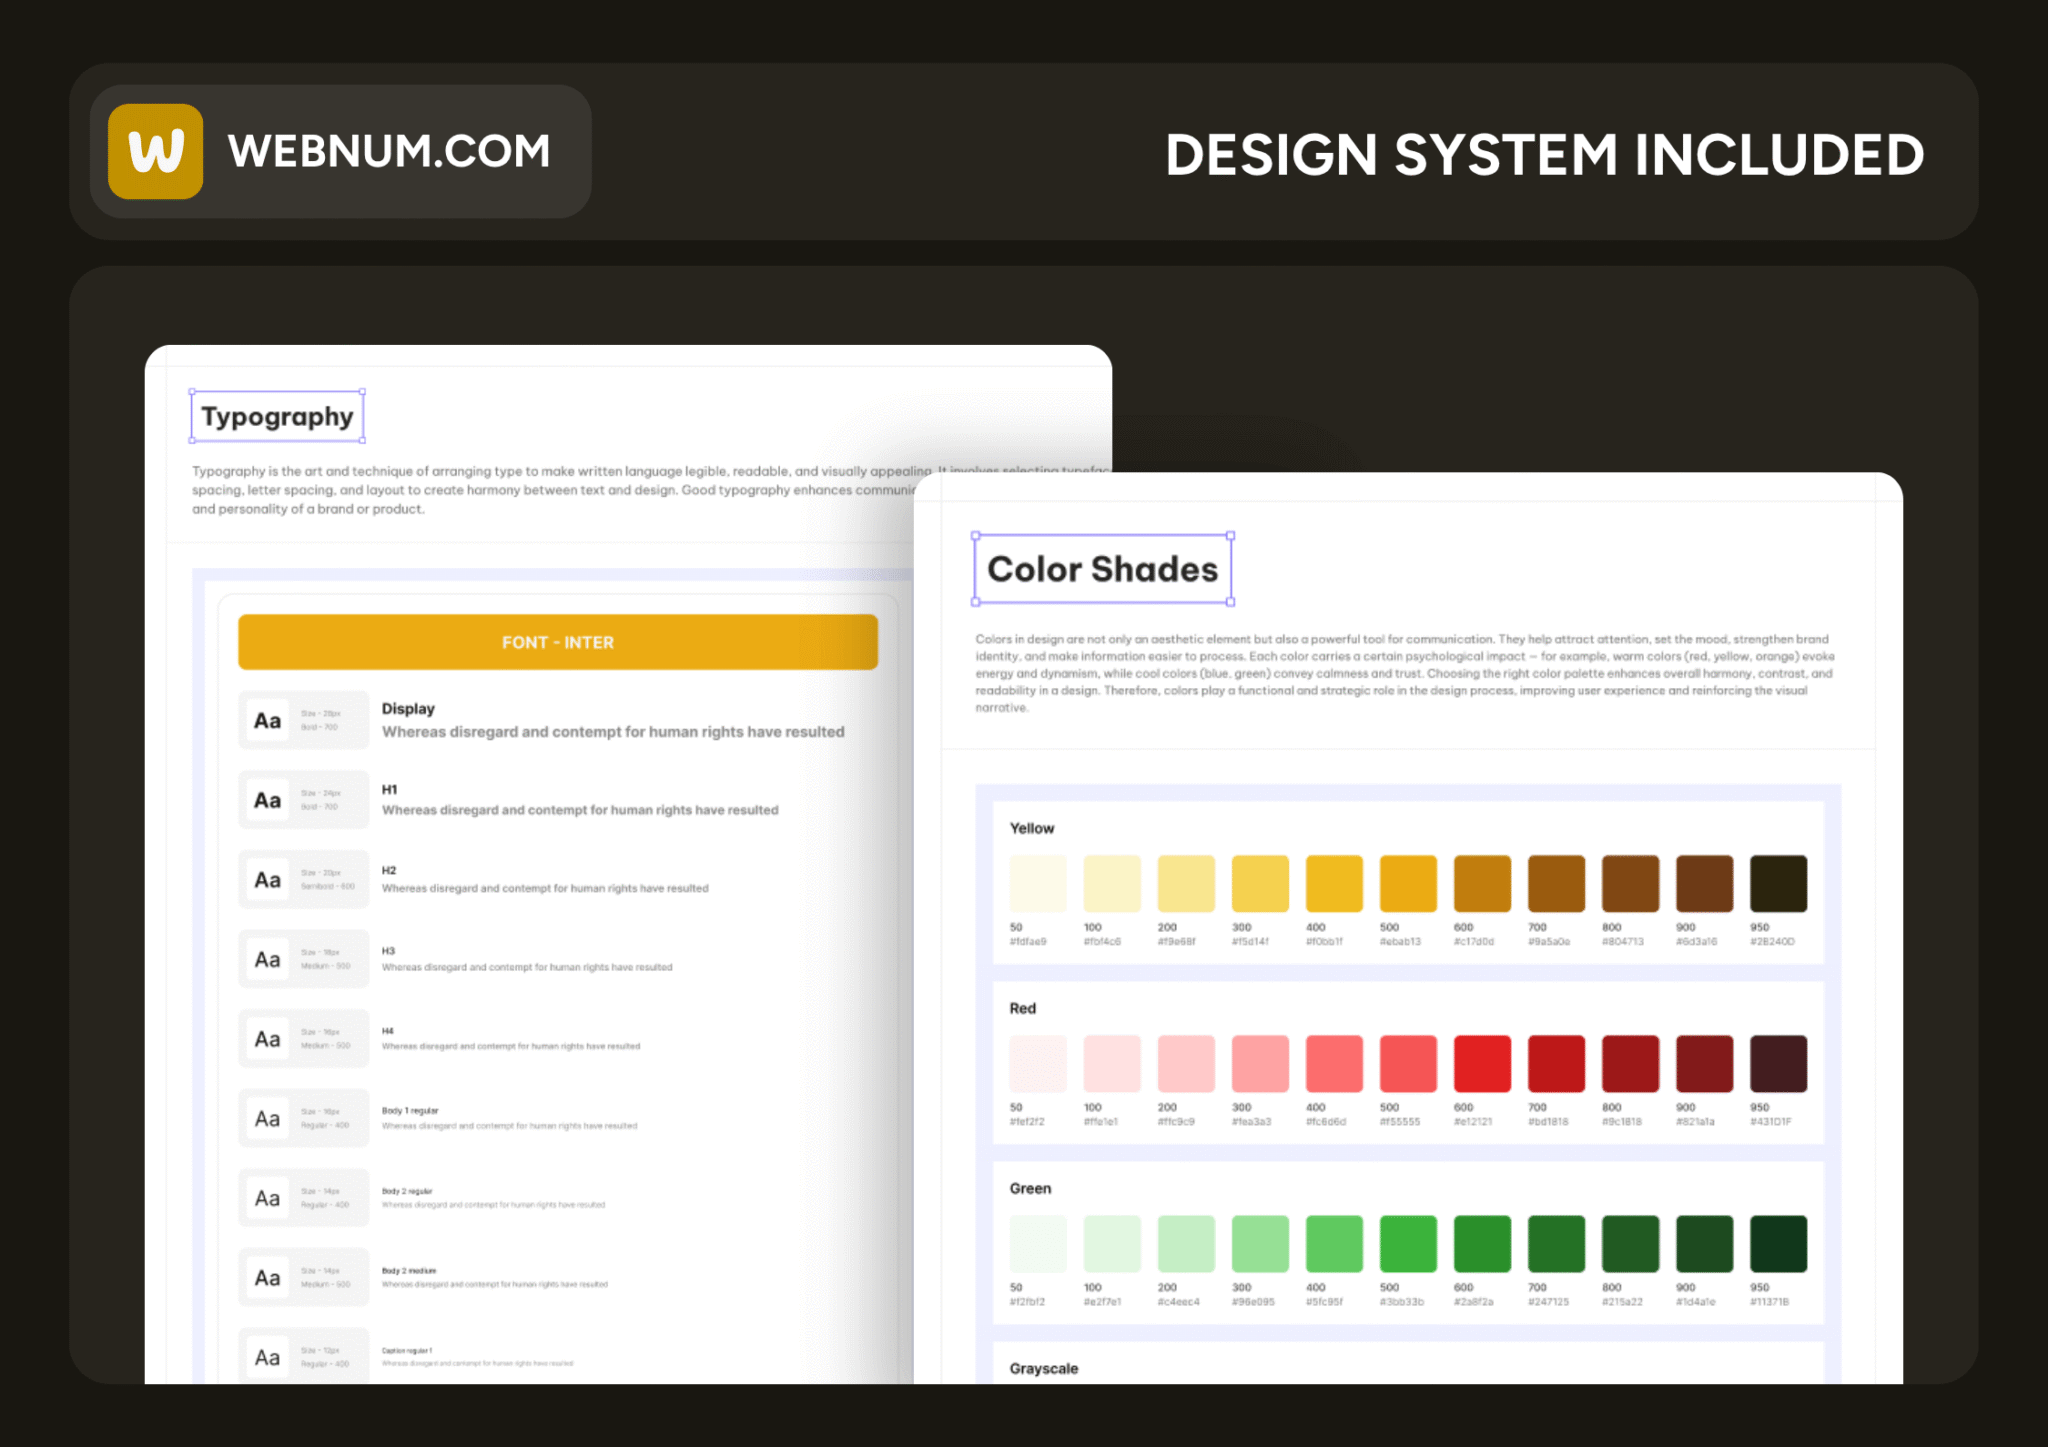
Task: Click the DESIGN SYSTEM INCLUDED title
Action: 1544,155
